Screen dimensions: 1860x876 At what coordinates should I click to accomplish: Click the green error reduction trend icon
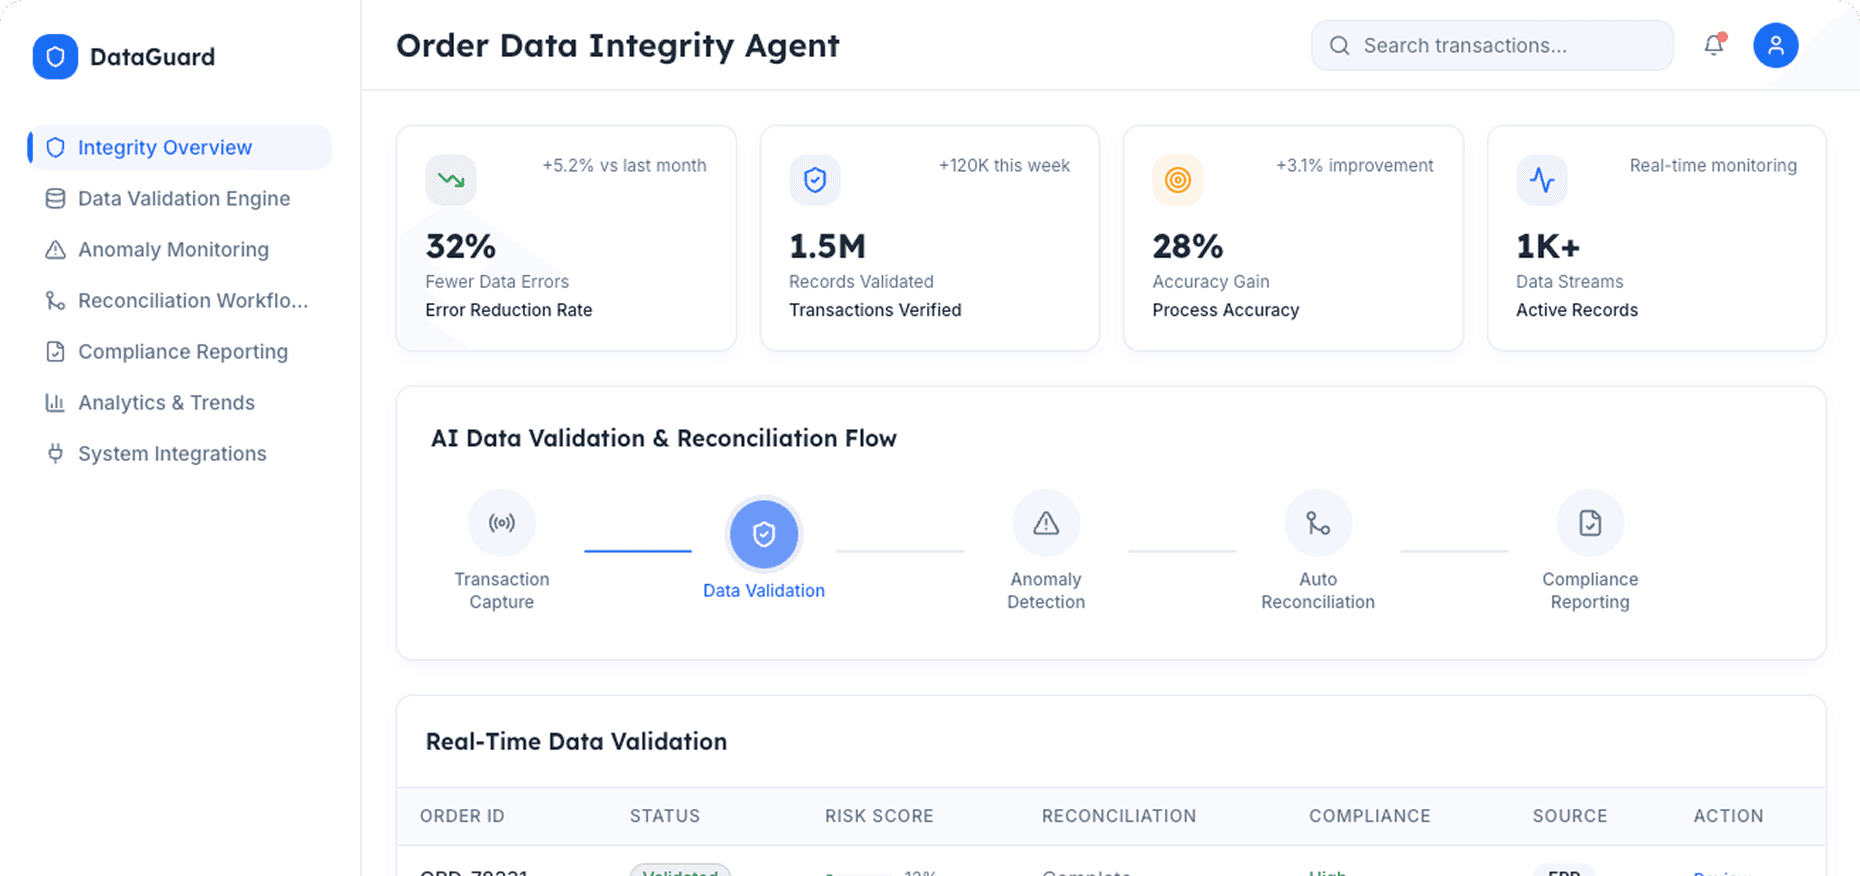pyautogui.click(x=451, y=180)
